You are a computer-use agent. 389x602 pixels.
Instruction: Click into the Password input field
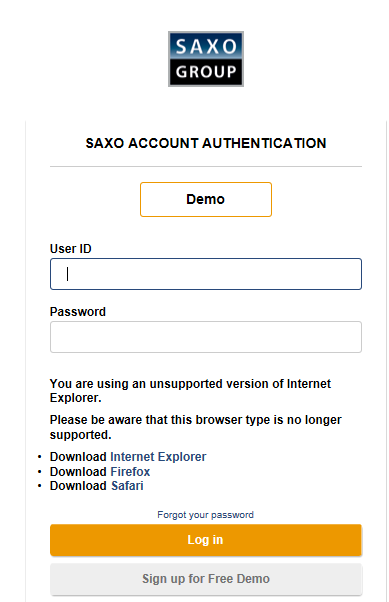click(206, 337)
